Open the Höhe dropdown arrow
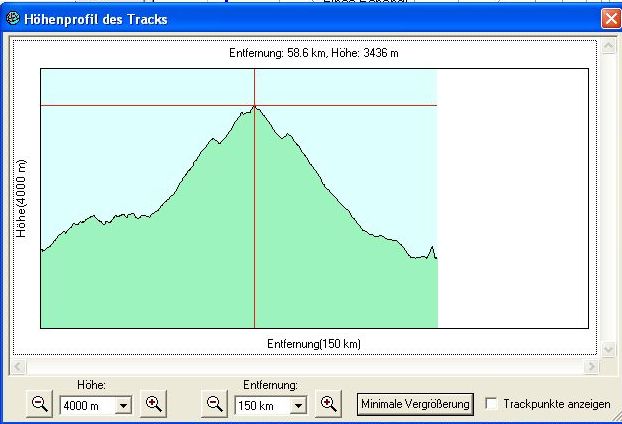This screenshot has width=622, height=424. 123,405
